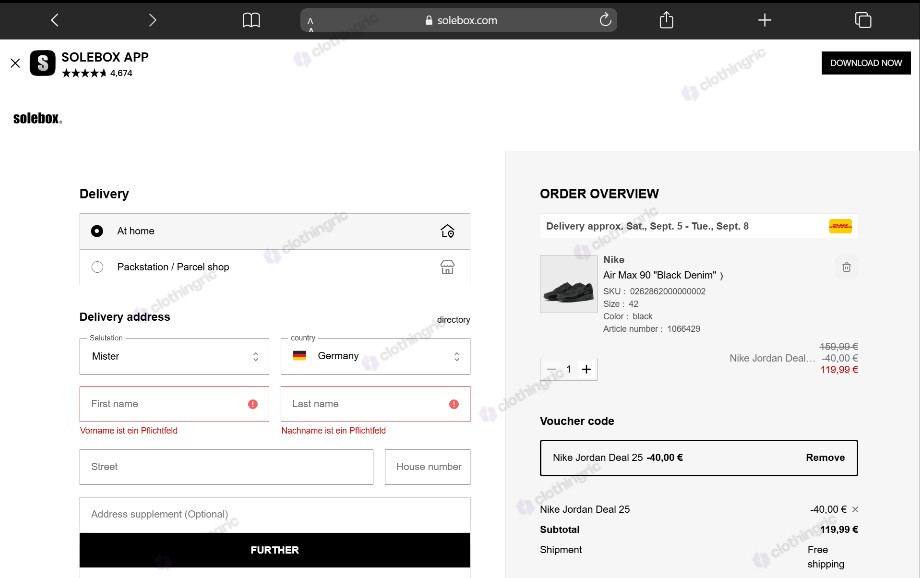Click the struck-through 159,99 € price

click(x=838, y=347)
